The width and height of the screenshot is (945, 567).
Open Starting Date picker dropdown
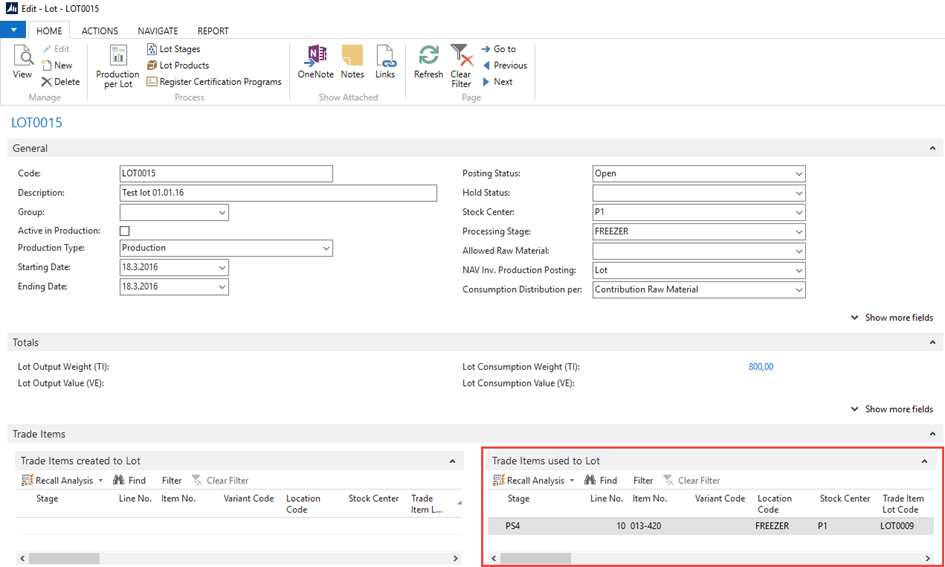coord(222,267)
